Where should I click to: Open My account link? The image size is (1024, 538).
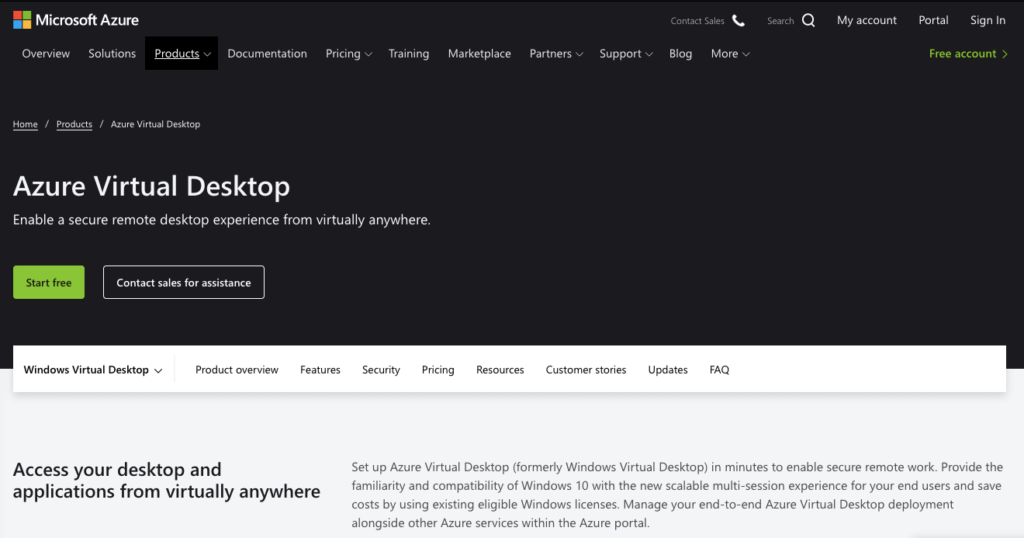point(867,20)
